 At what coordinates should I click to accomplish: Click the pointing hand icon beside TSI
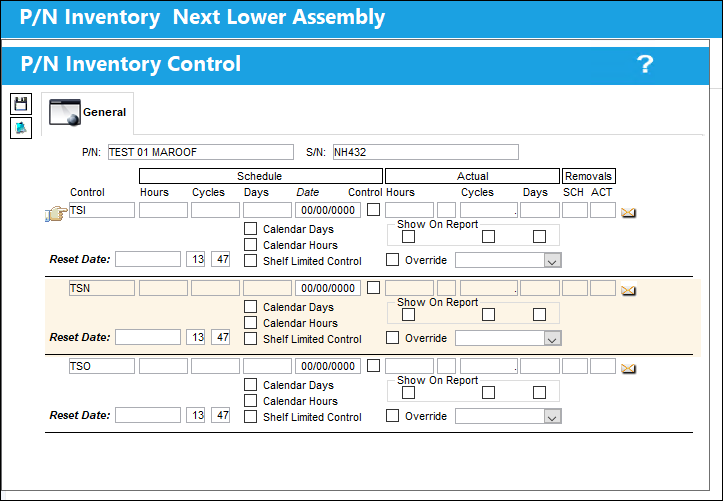point(56,213)
